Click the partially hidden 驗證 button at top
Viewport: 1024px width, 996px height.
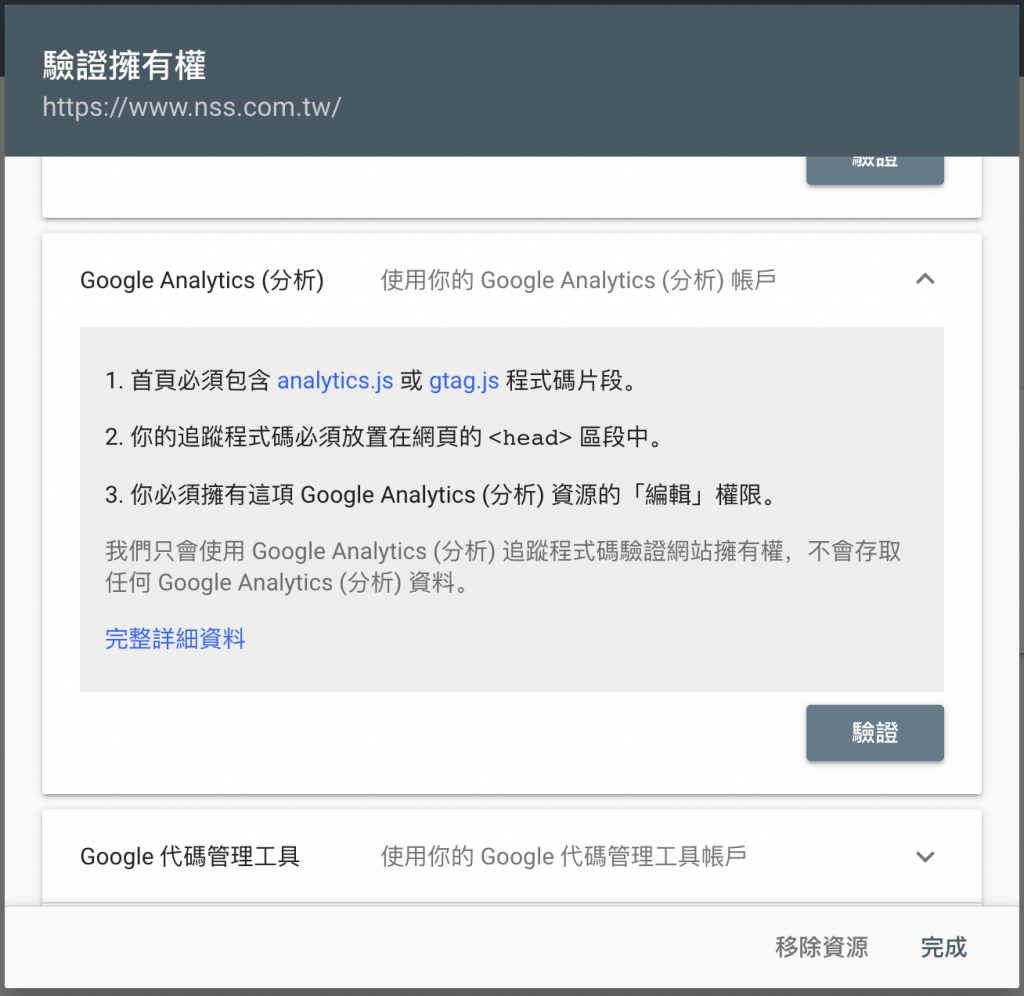(874, 170)
